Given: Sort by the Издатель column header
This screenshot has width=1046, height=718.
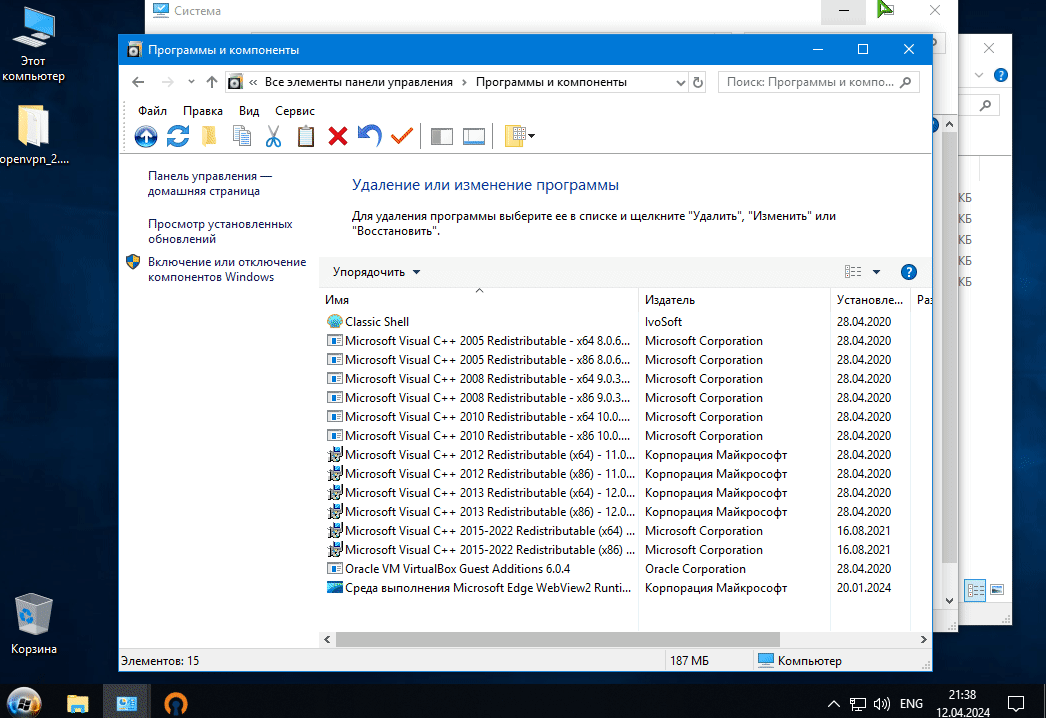Looking at the screenshot, I should point(734,300).
